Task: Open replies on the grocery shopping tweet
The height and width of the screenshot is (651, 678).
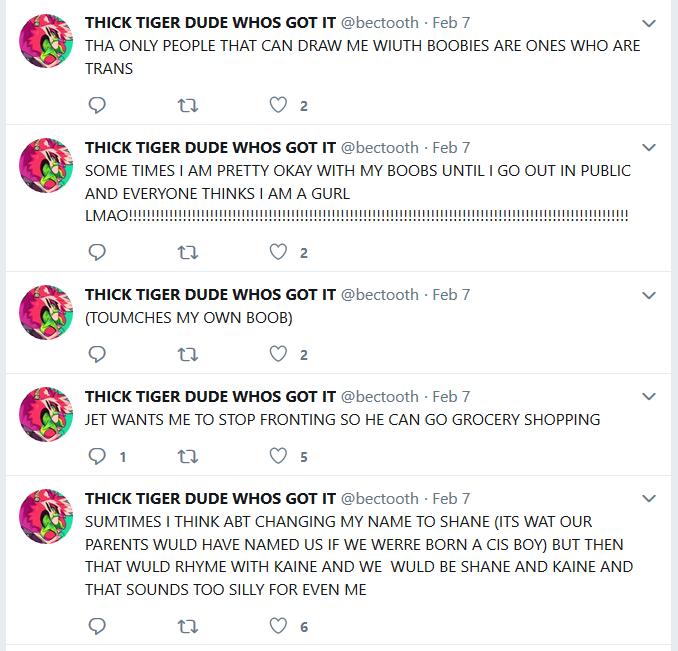Action: pos(97,456)
